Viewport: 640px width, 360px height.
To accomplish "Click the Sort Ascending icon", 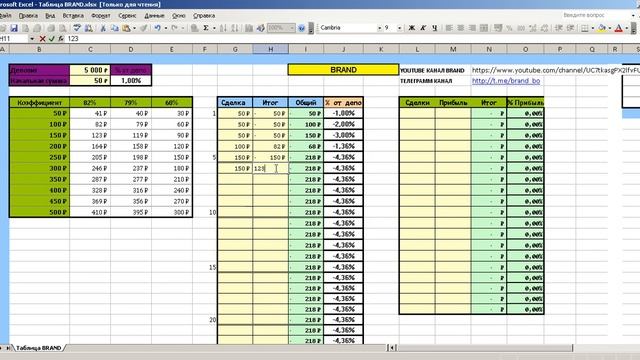I will tap(223, 28).
